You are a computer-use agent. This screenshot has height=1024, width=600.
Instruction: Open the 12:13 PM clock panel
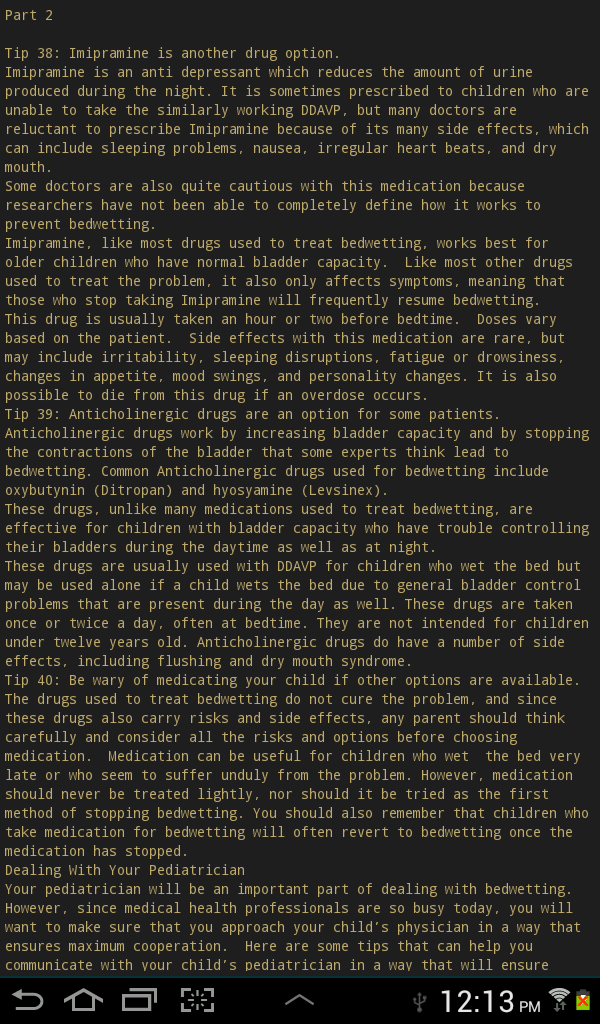[x=490, y=1001]
